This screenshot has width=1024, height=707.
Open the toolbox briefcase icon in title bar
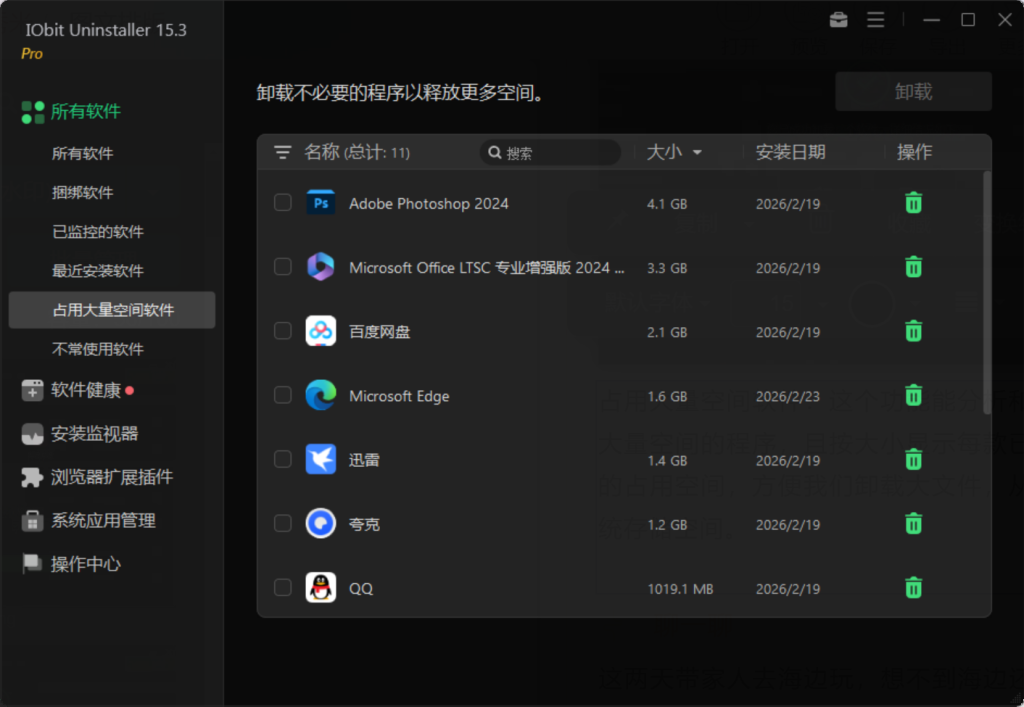tap(839, 20)
